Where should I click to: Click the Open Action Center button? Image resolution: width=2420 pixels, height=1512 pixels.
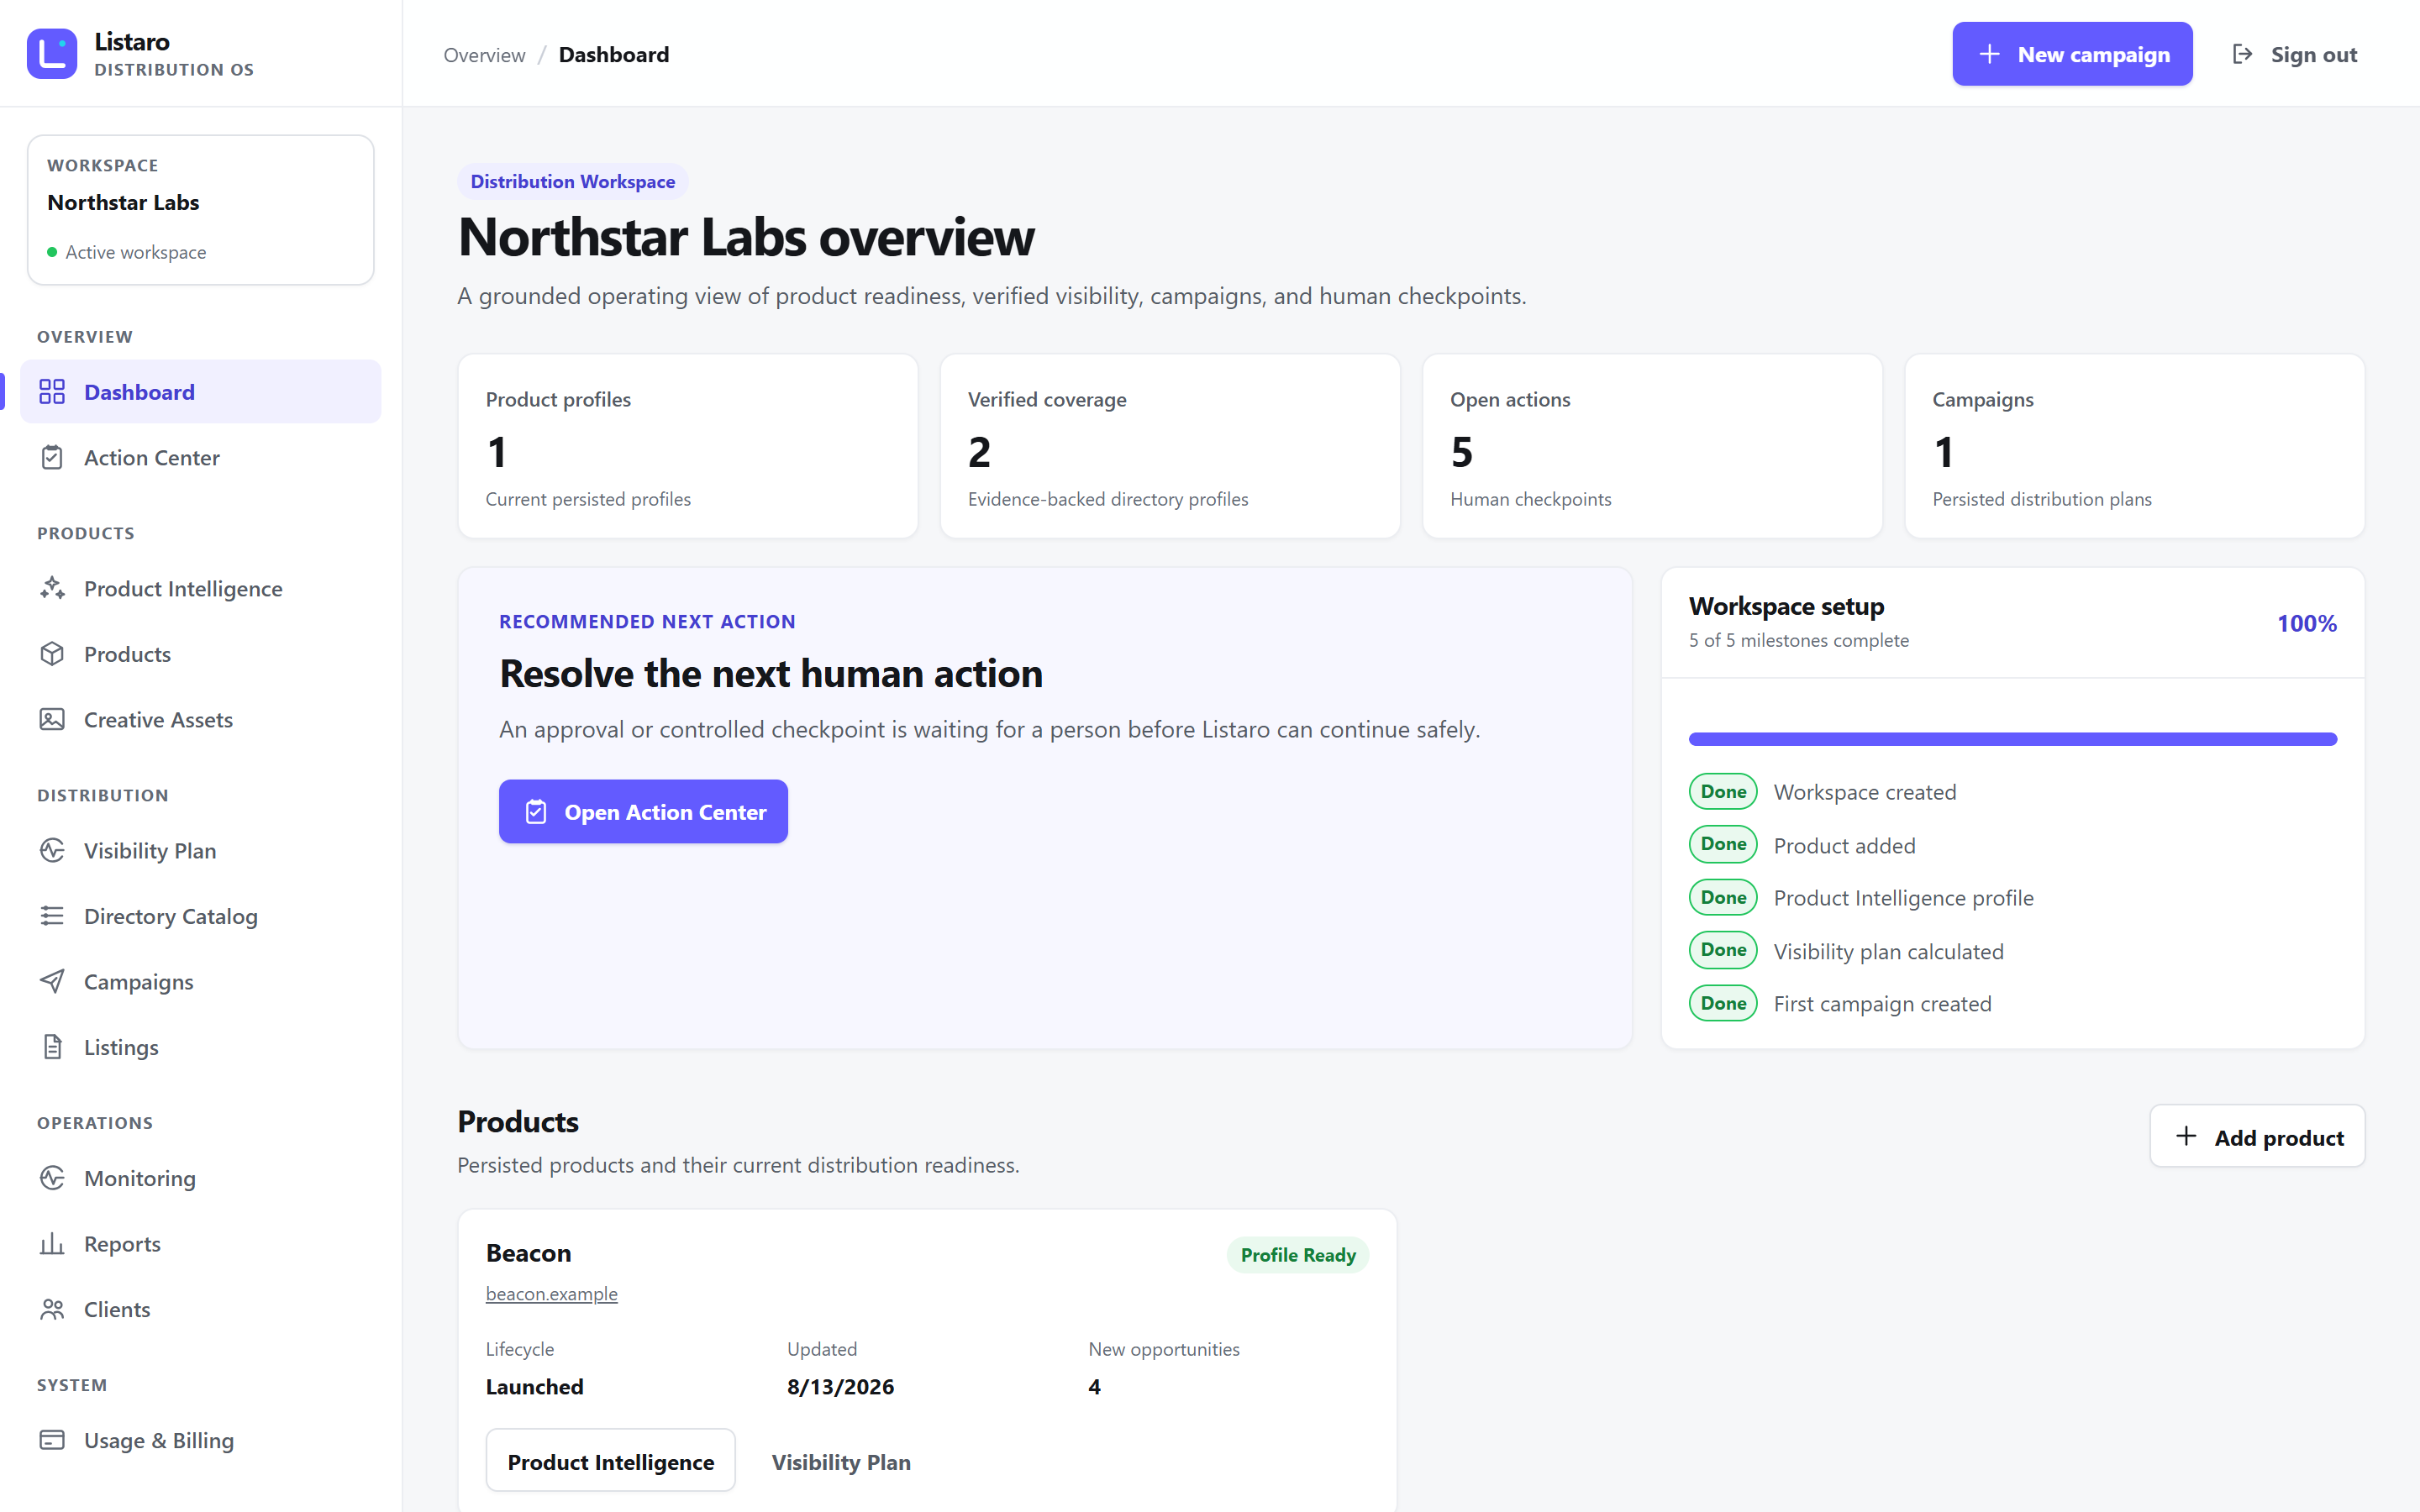pos(643,811)
